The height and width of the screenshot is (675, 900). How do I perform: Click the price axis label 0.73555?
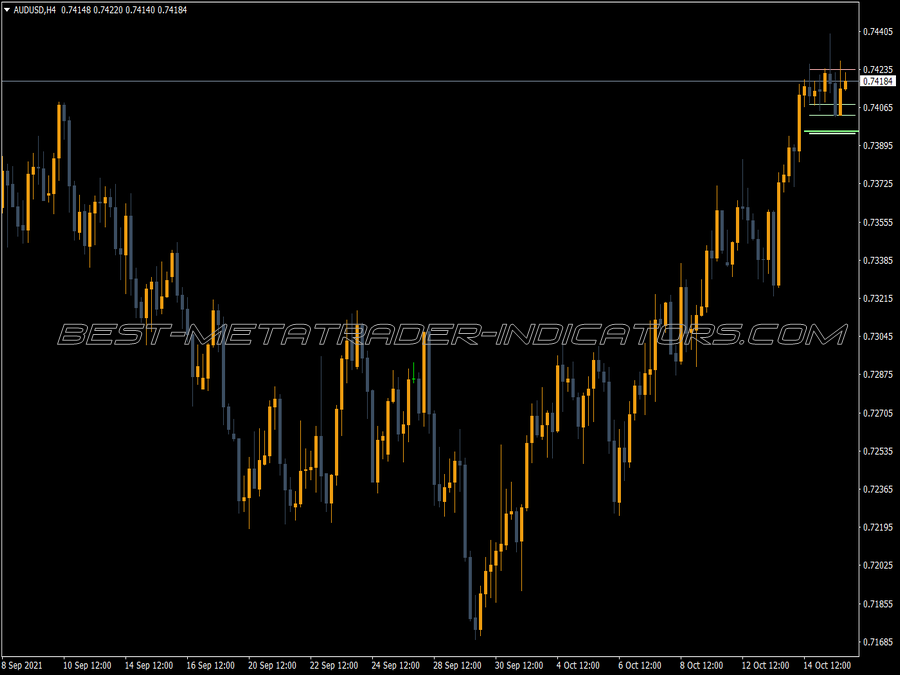(878, 222)
